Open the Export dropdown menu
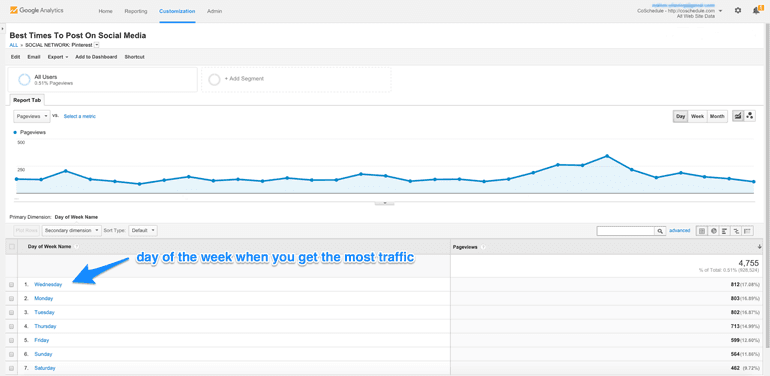Screen dimensions: 770x376 tap(57, 57)
